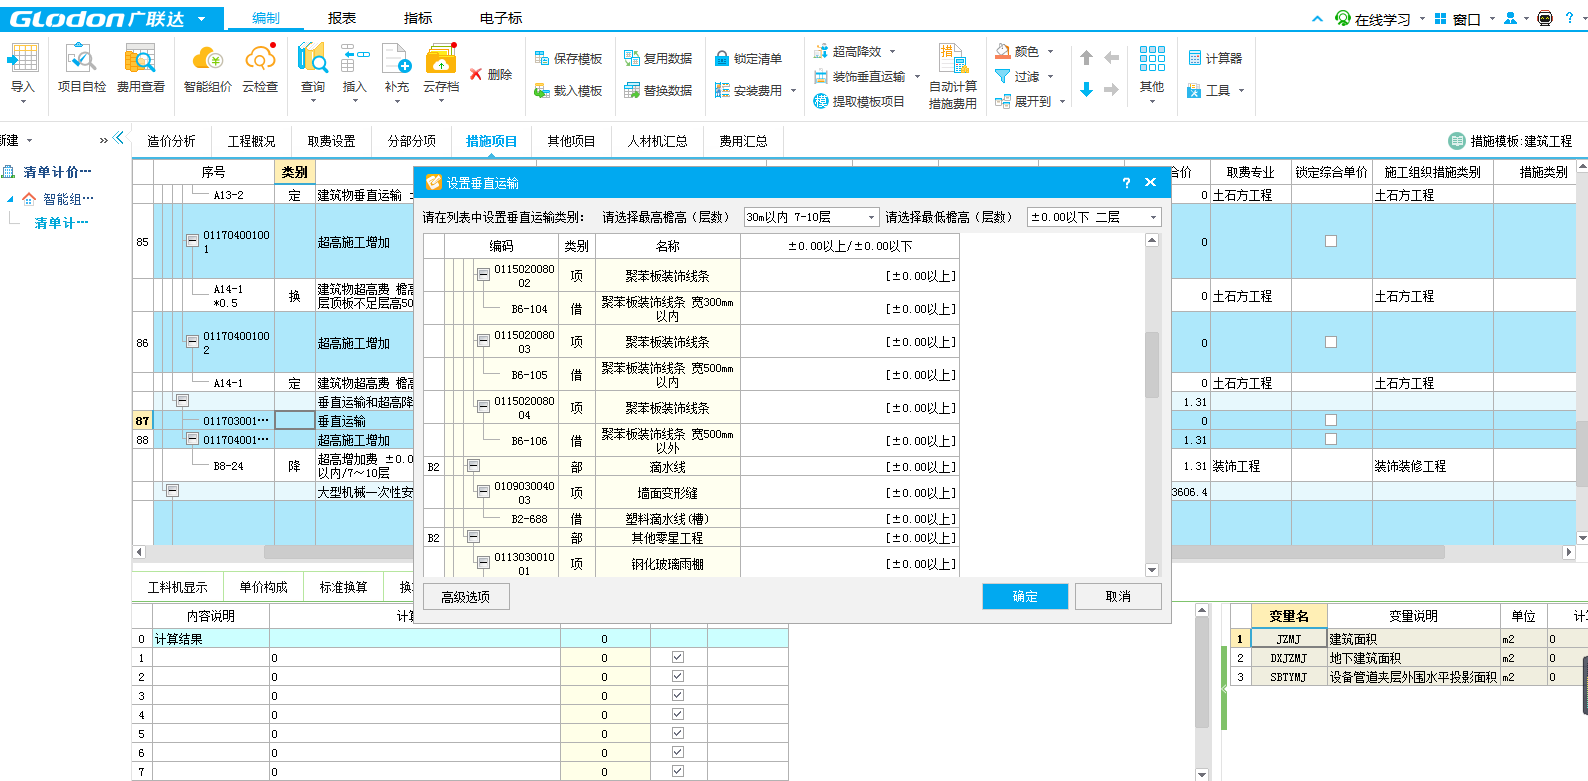Collapse row 85 超高施工增加 node

click(192, 240)
